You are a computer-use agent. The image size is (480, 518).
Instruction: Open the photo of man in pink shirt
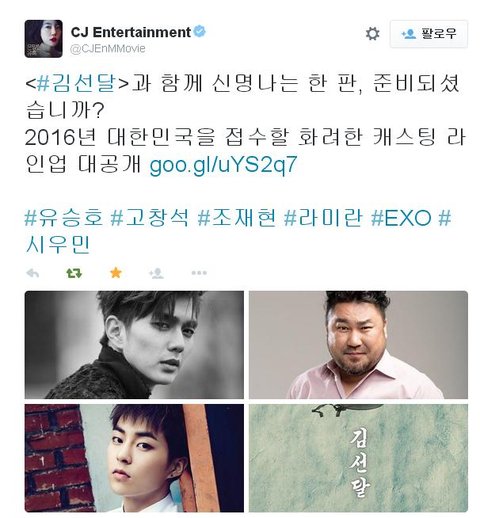[x=358, y=345]
